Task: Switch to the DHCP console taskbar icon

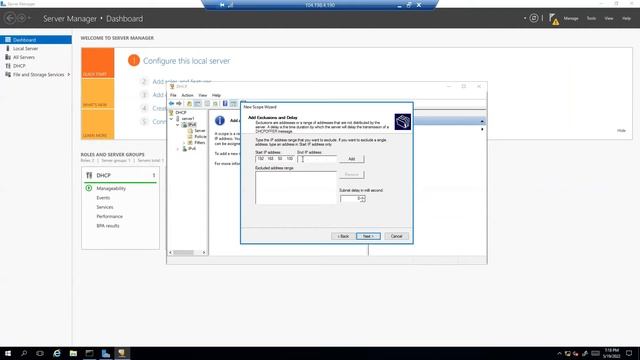Action: pyautogui.click(x=122, y=353)
